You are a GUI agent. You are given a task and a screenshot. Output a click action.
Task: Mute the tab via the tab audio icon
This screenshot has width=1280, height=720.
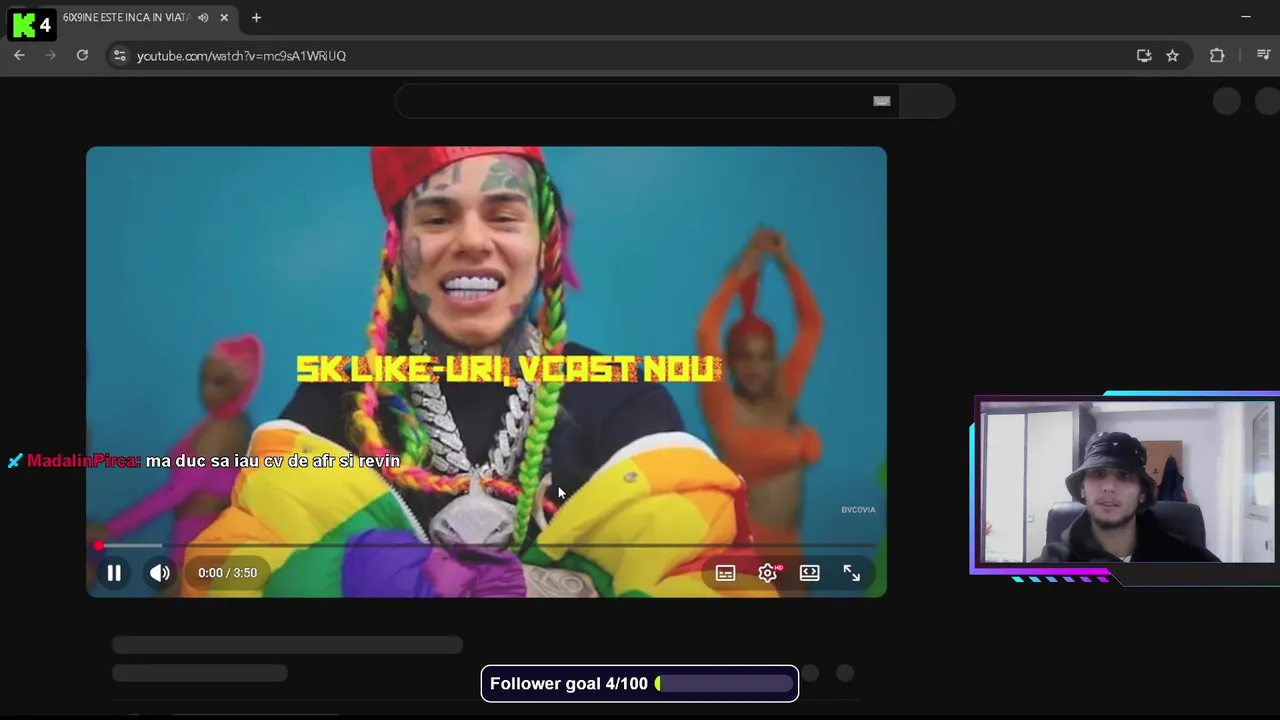203,17
